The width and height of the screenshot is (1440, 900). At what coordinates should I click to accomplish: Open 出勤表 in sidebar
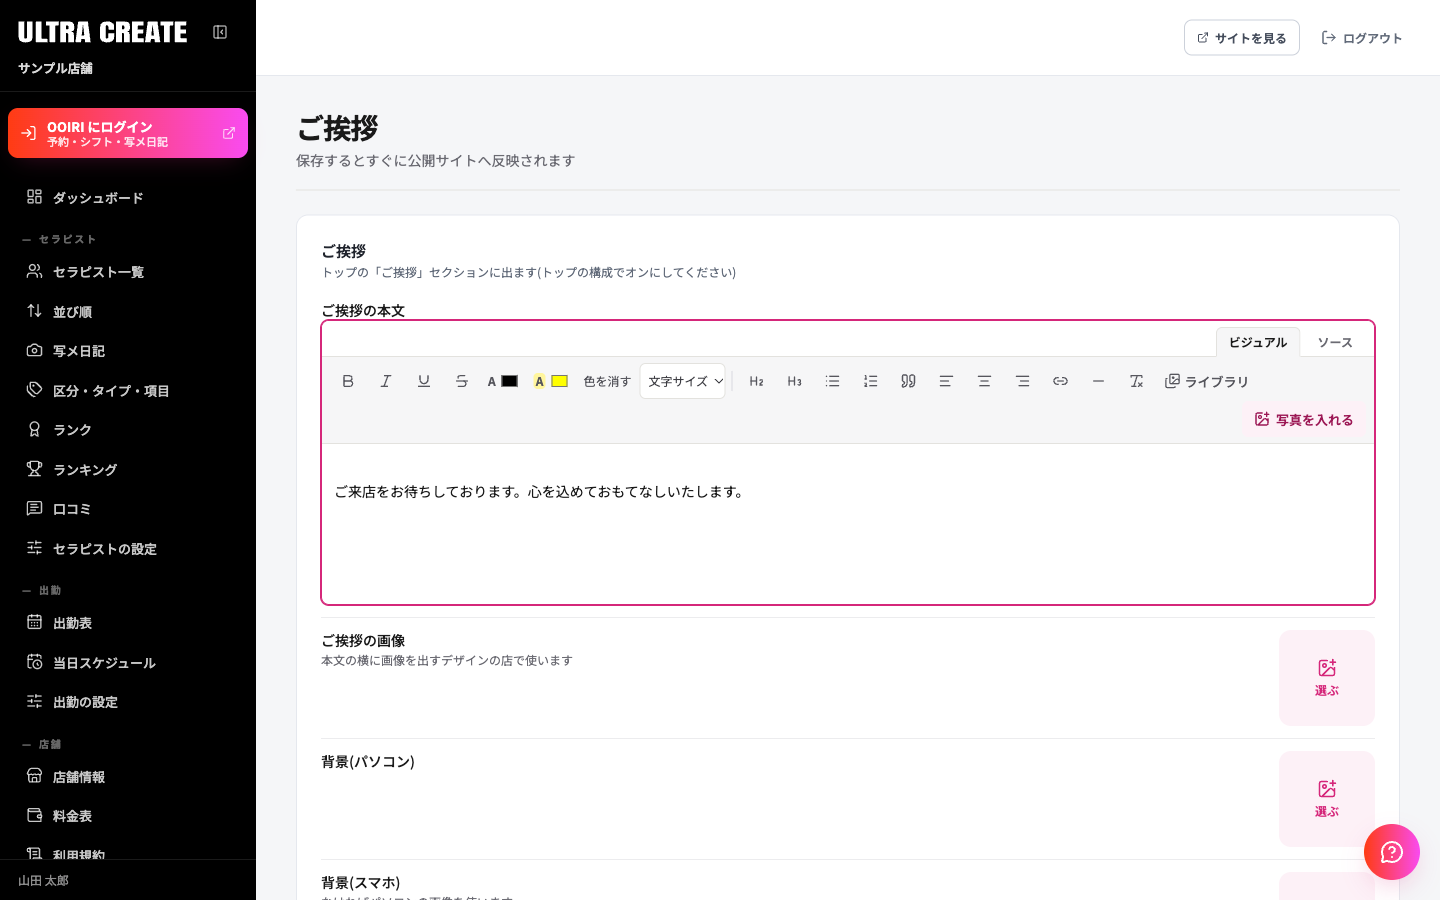(128, 623)
